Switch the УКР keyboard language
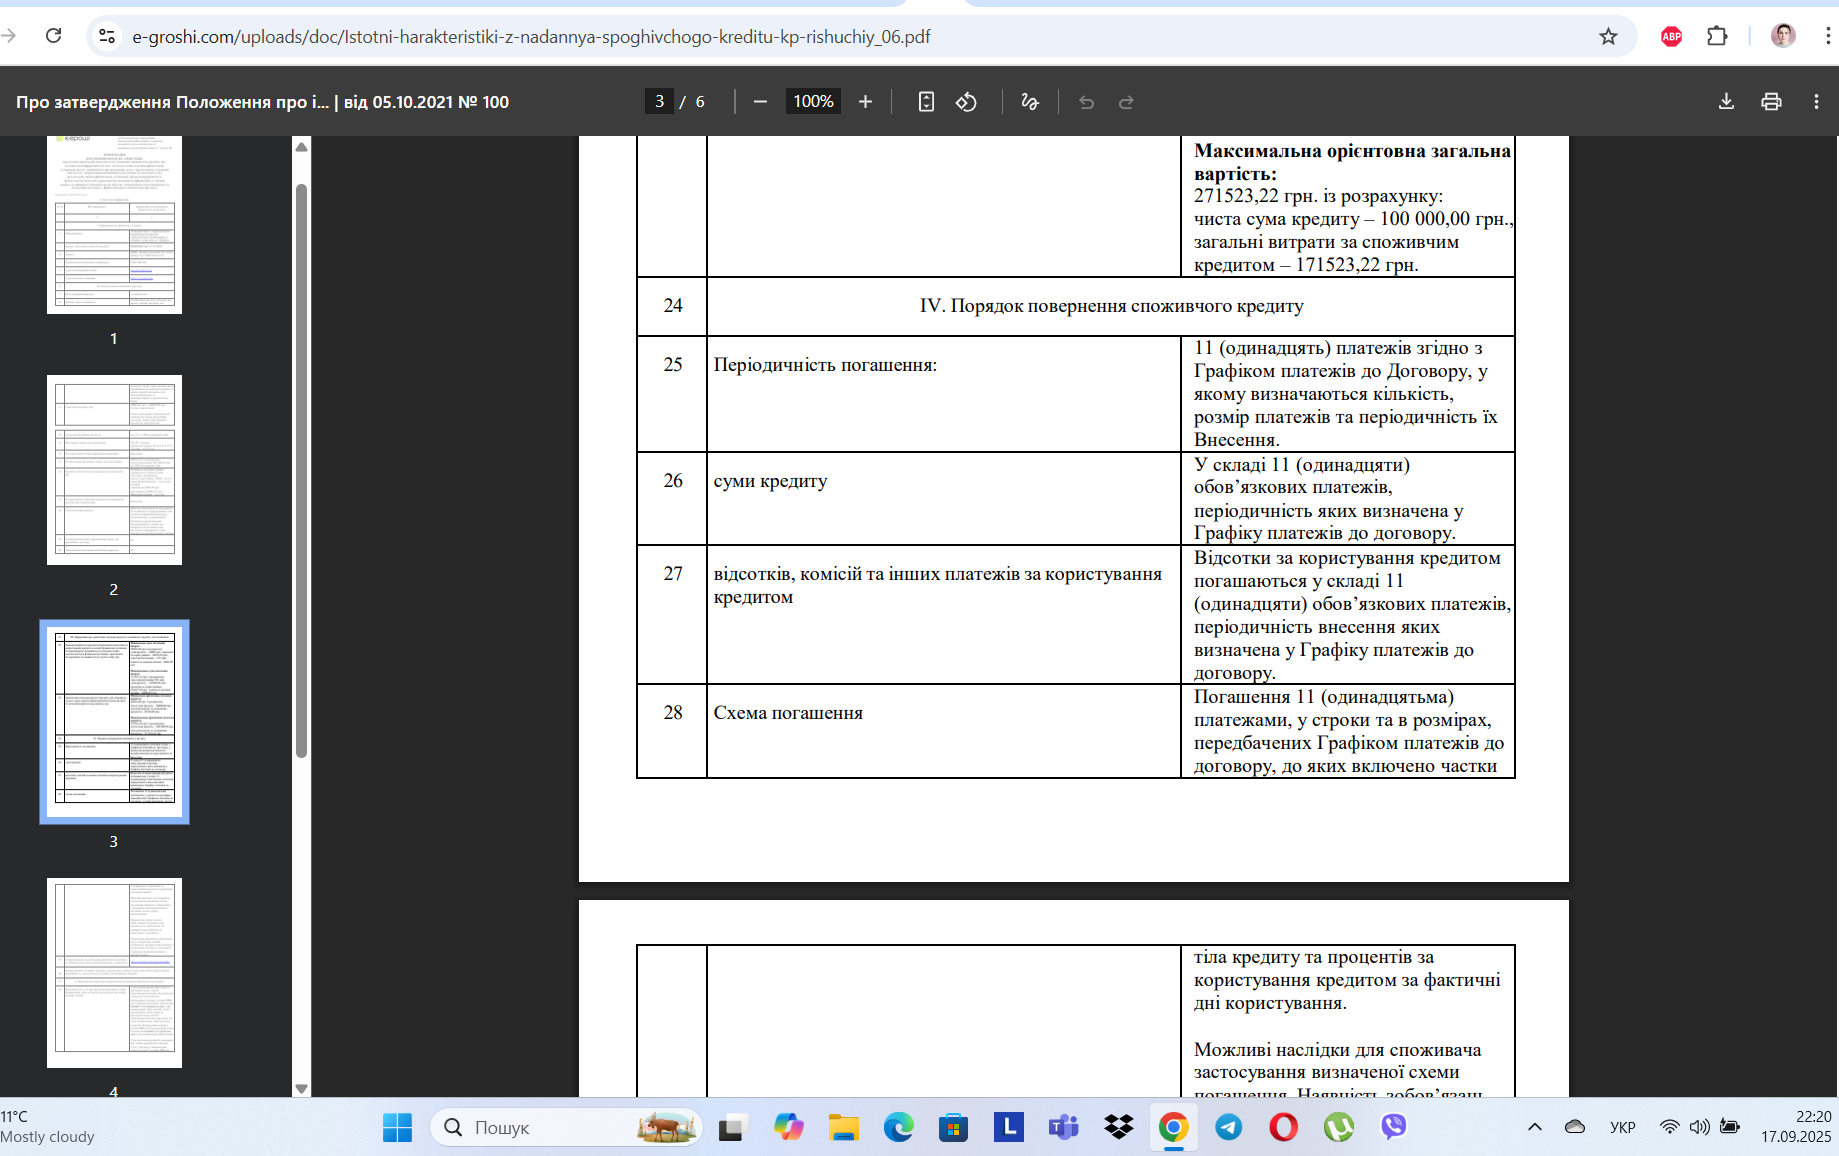Viewport: 1839px width, 1156px height. (x=1622, y=1127)
